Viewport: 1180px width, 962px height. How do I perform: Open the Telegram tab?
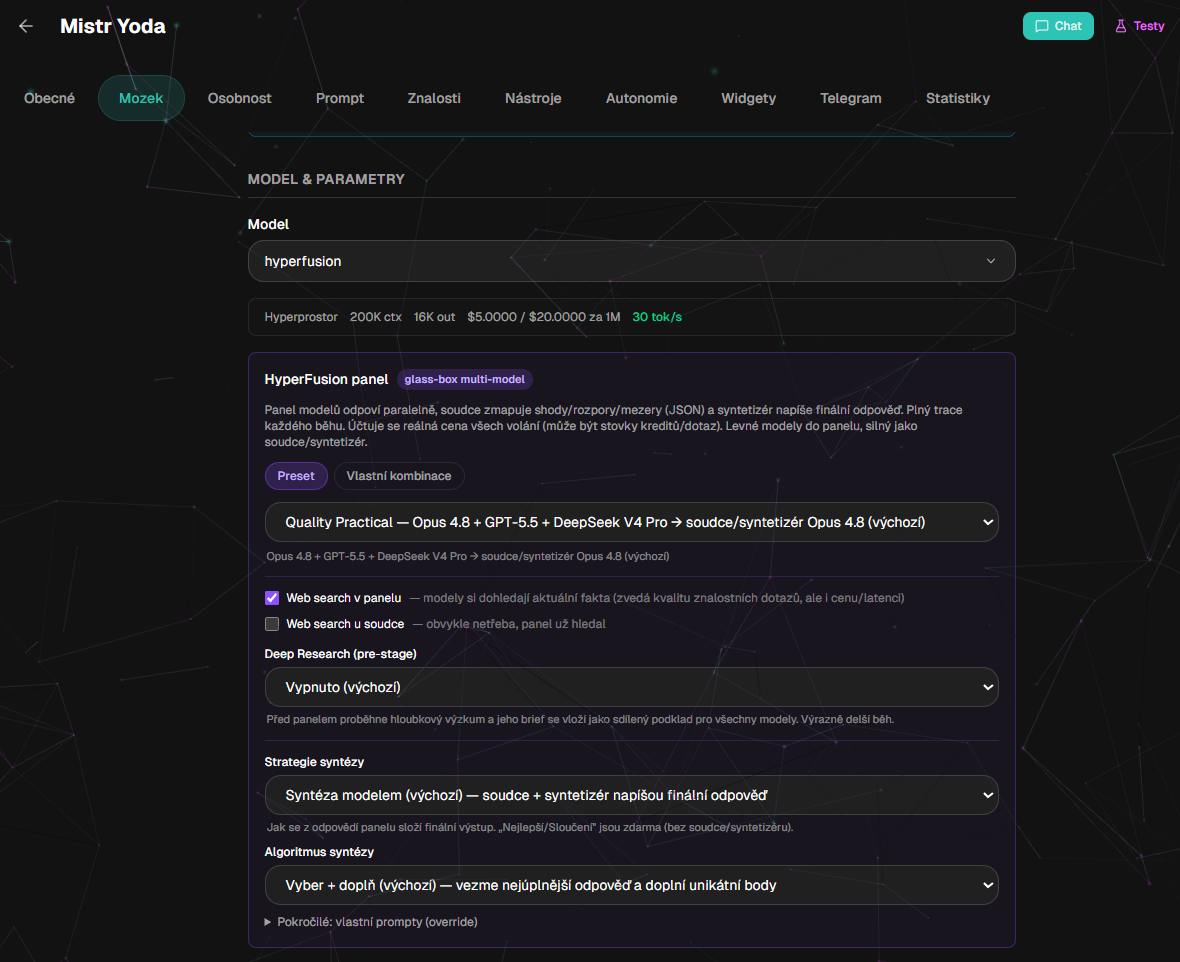[x=850, y=98]
